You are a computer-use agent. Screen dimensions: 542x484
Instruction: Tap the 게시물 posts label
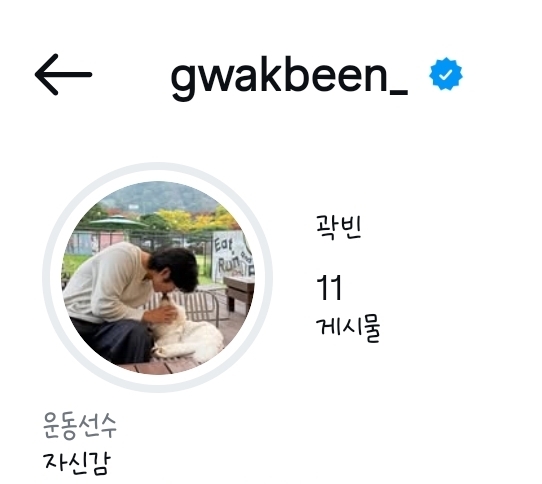(348, 329)
